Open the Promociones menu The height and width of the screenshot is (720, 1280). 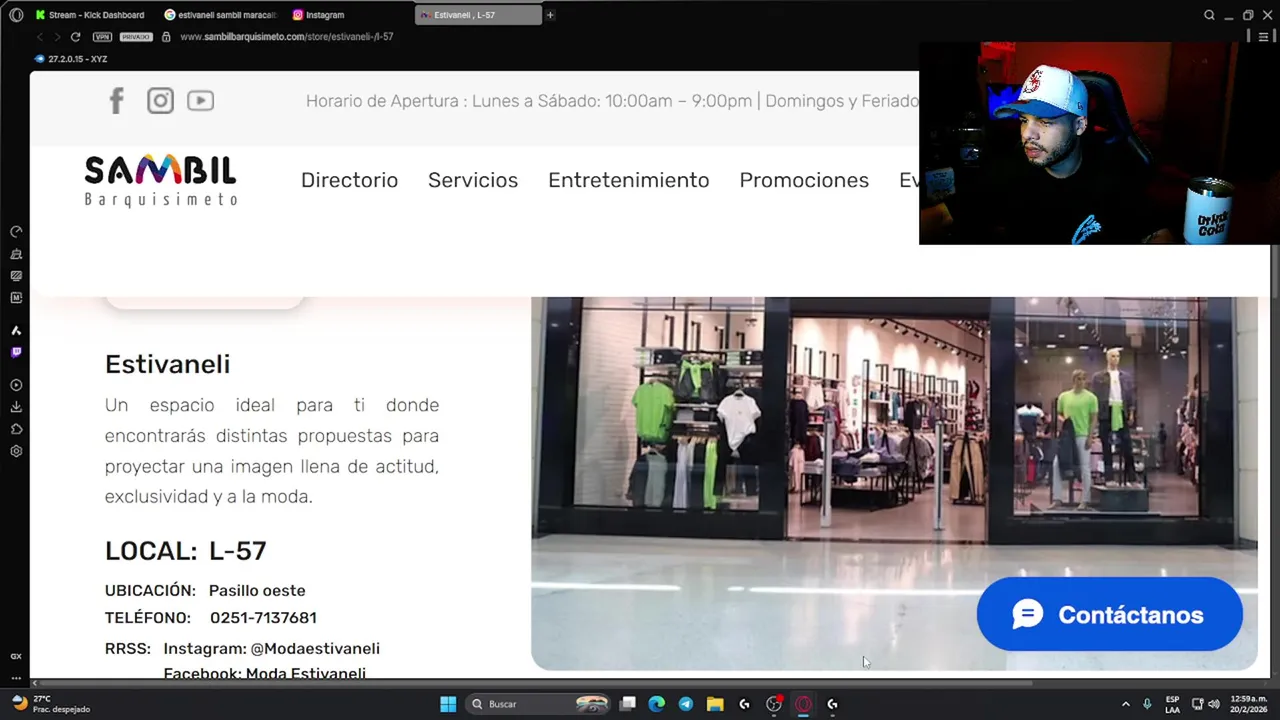[x=804, y=180]
